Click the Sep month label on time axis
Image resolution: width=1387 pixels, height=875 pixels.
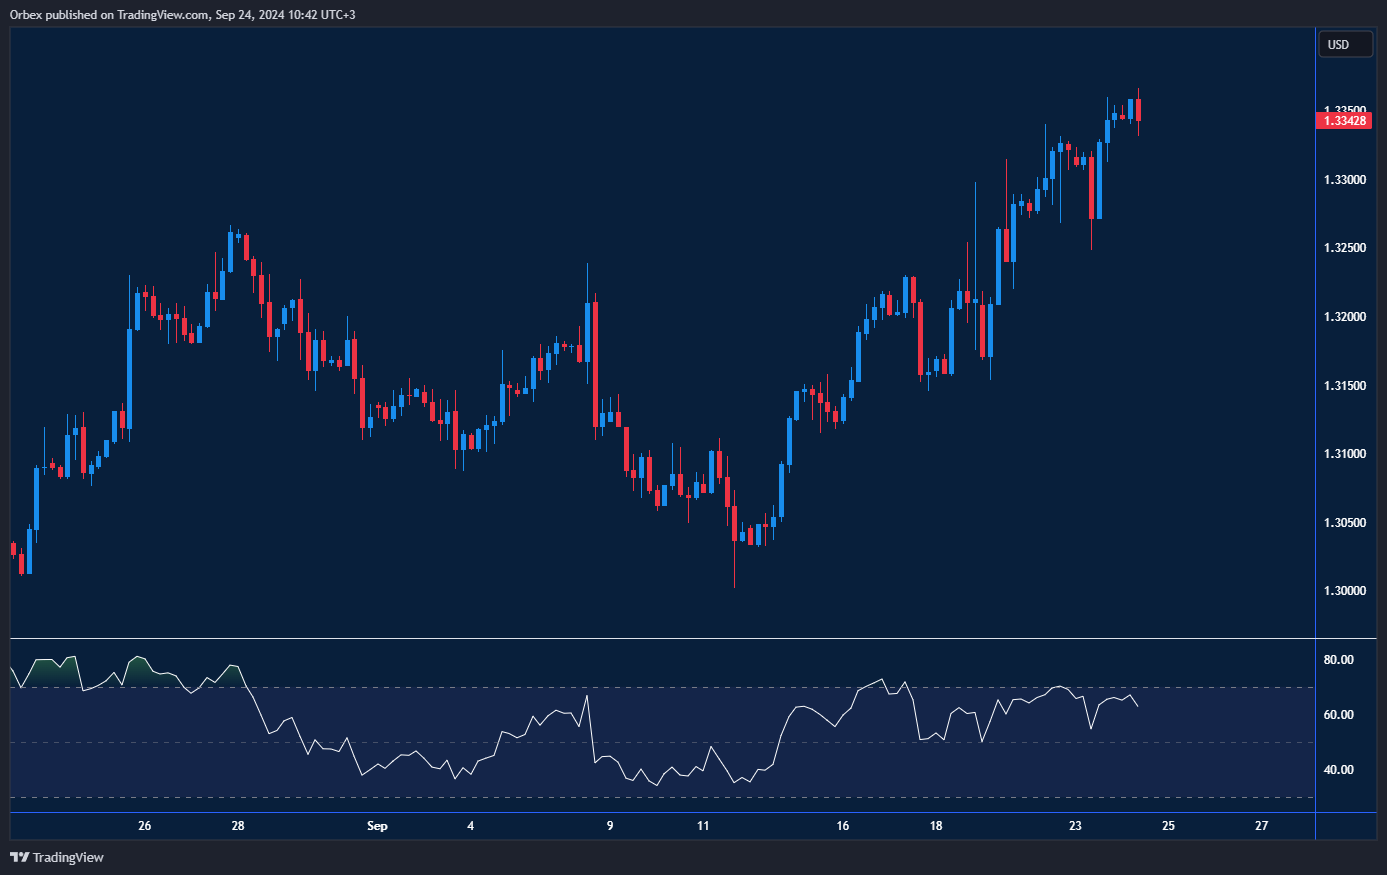point(377,826)
